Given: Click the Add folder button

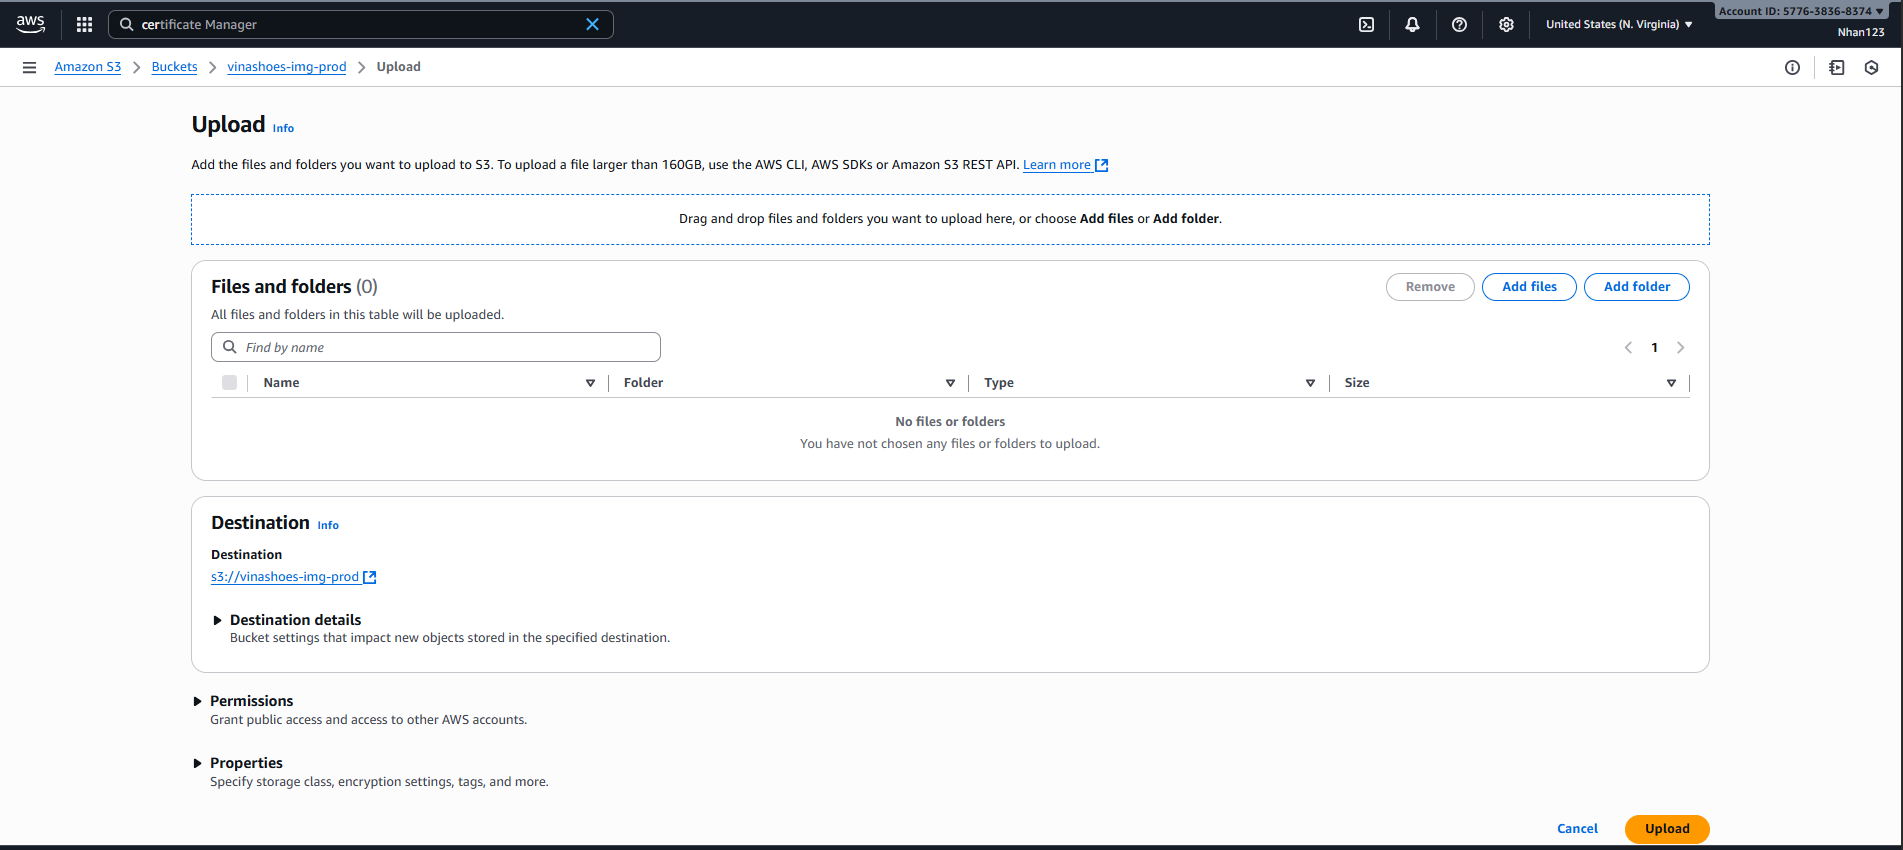Looking at the screenshot, I should (x=1637, y=287).
